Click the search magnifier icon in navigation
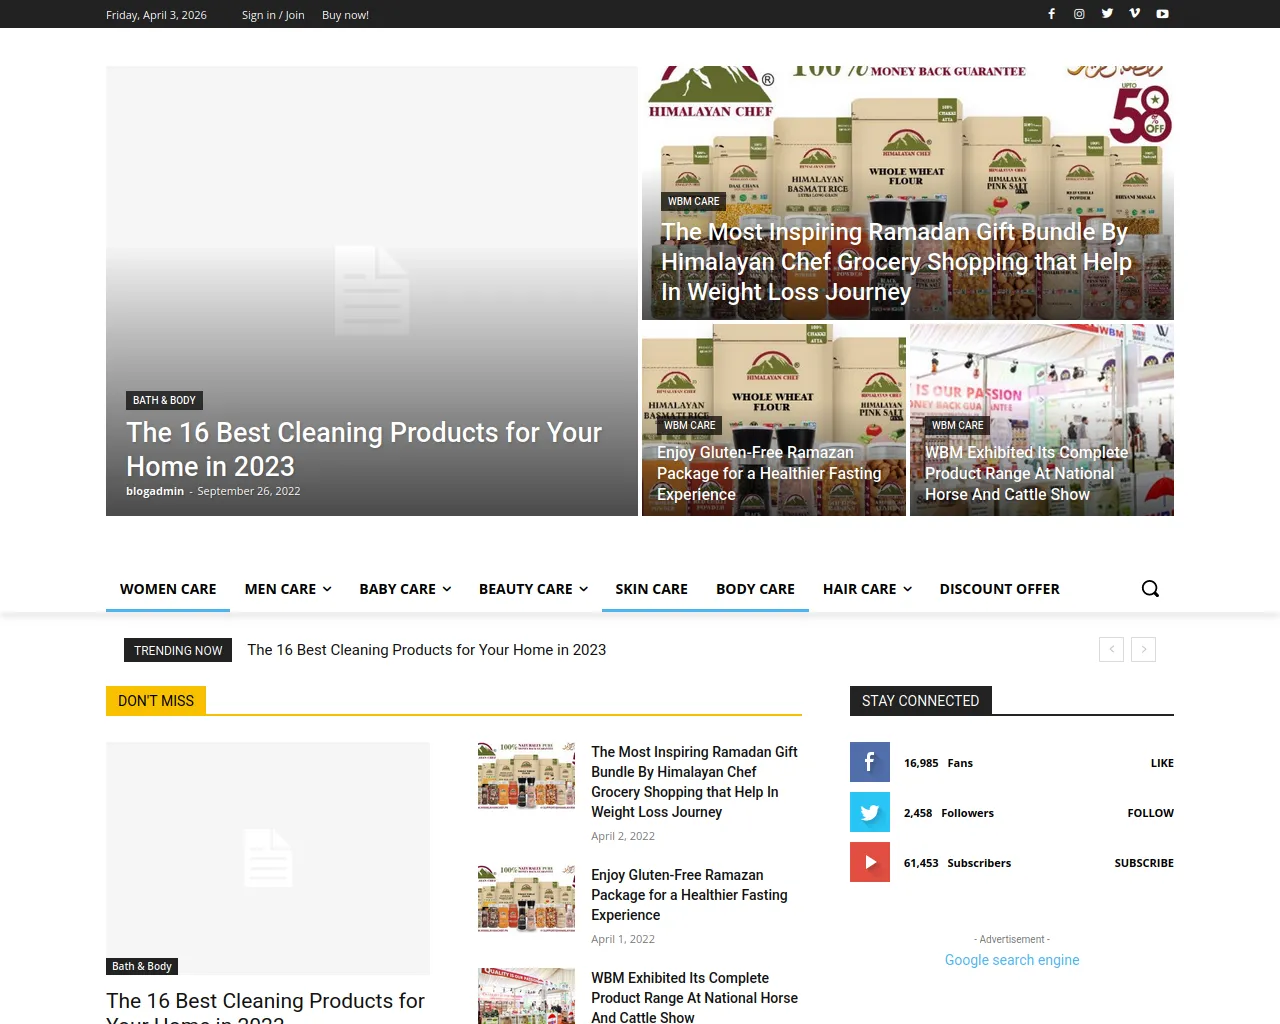 tap(1150, 589)
